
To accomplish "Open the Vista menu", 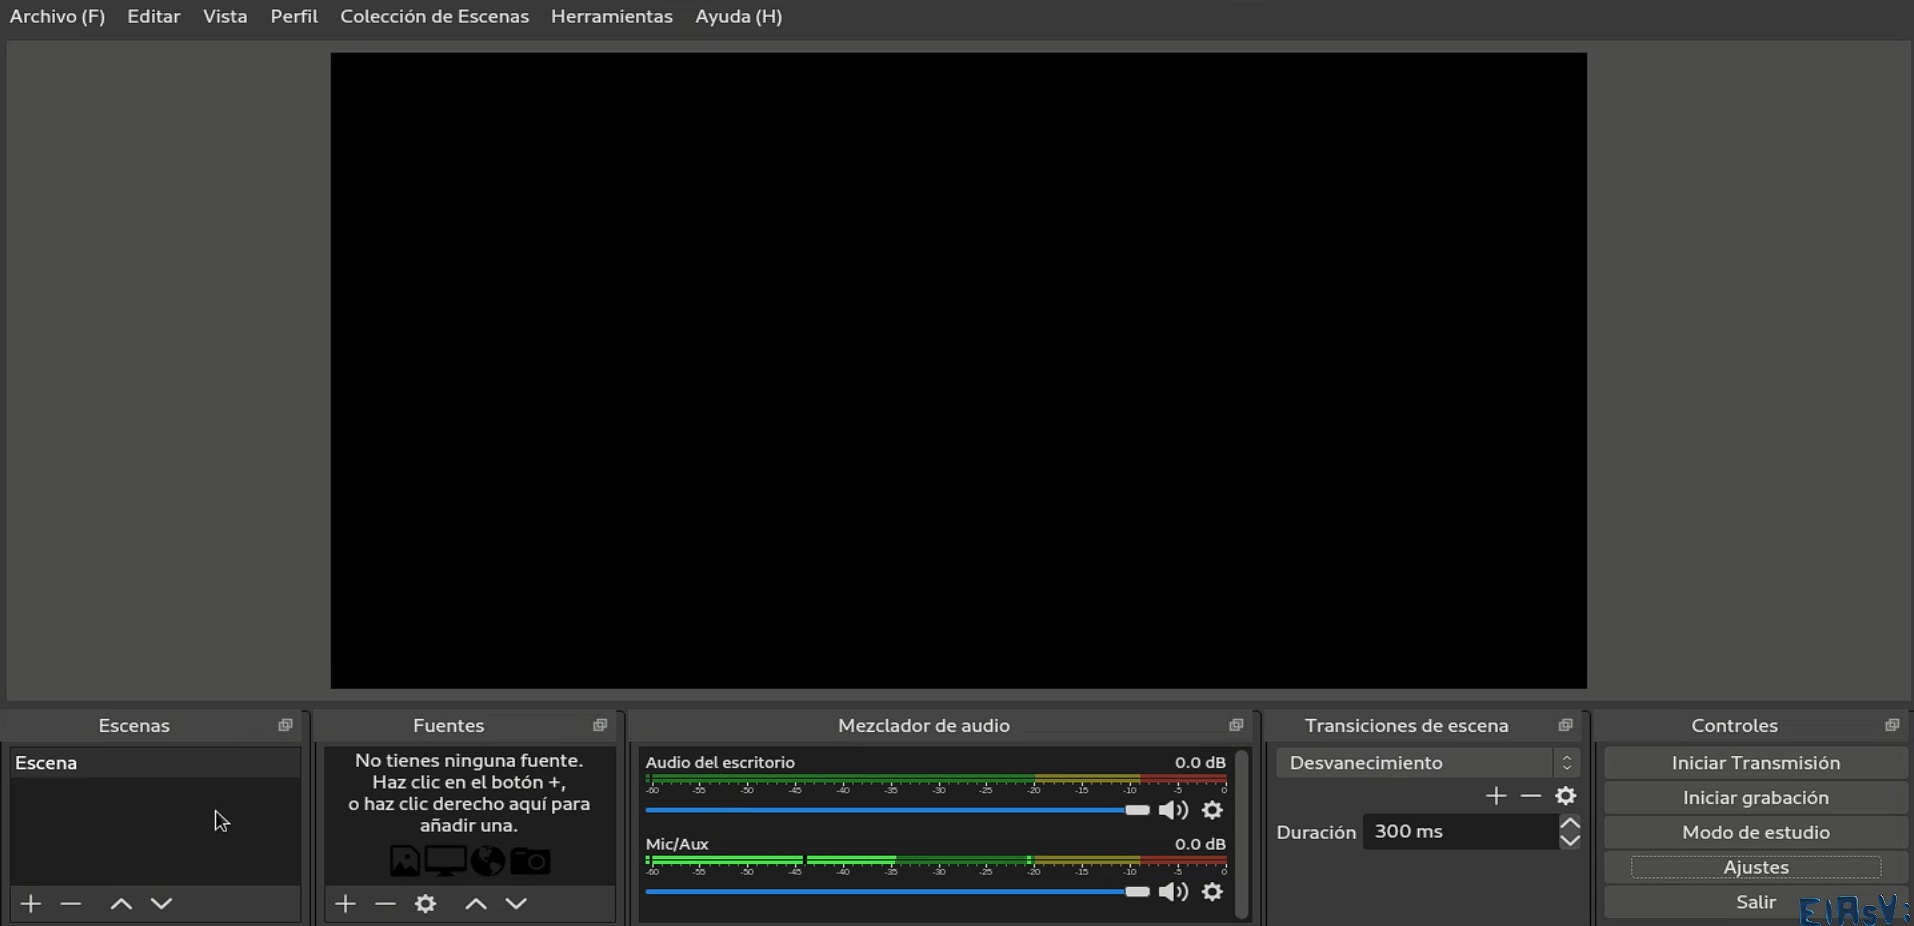I will [225, 17].
